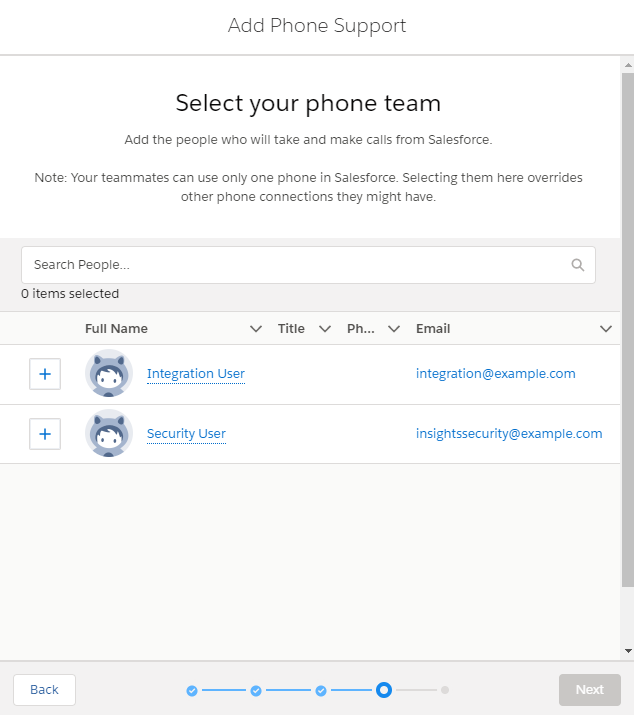The width and height of the screenshot is (634, 715).
Task: Focus the Search People field
Action: pos(308,265)
